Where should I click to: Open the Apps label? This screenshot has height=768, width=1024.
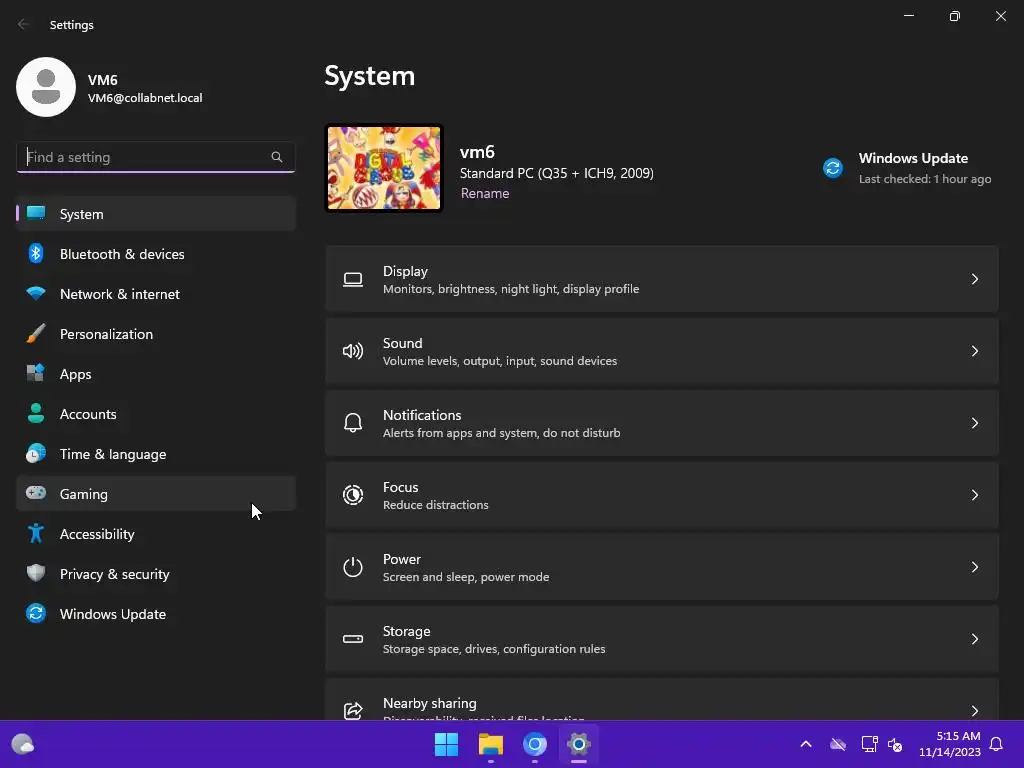(x=76, y=374)
